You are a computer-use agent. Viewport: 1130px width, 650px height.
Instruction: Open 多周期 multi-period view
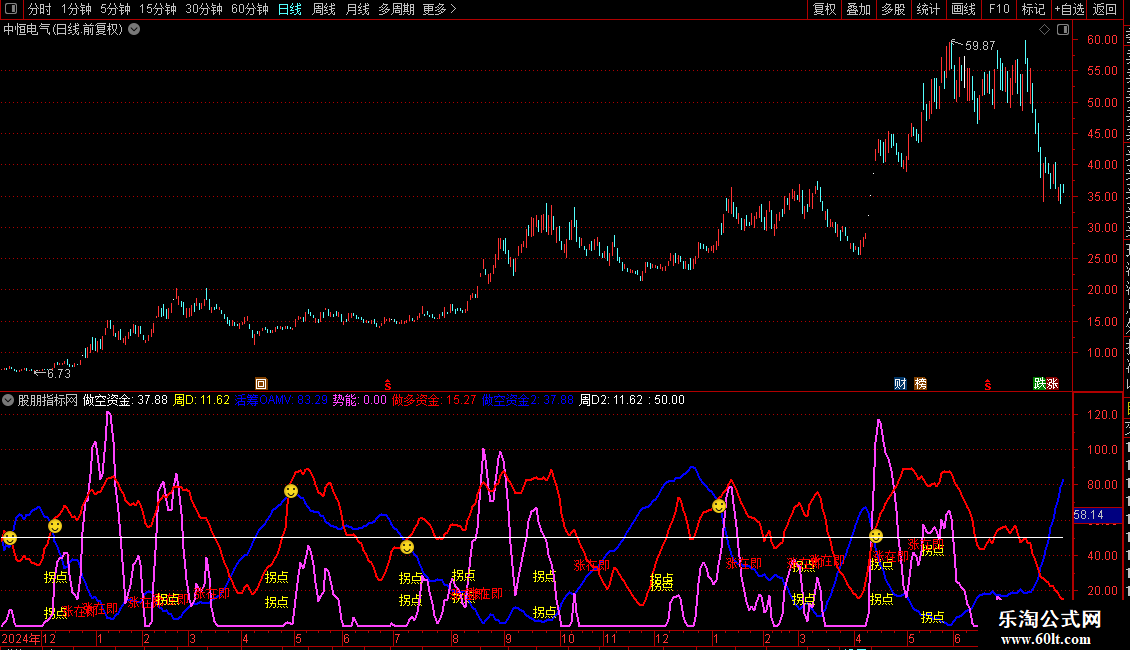click(x=396, y=9)
